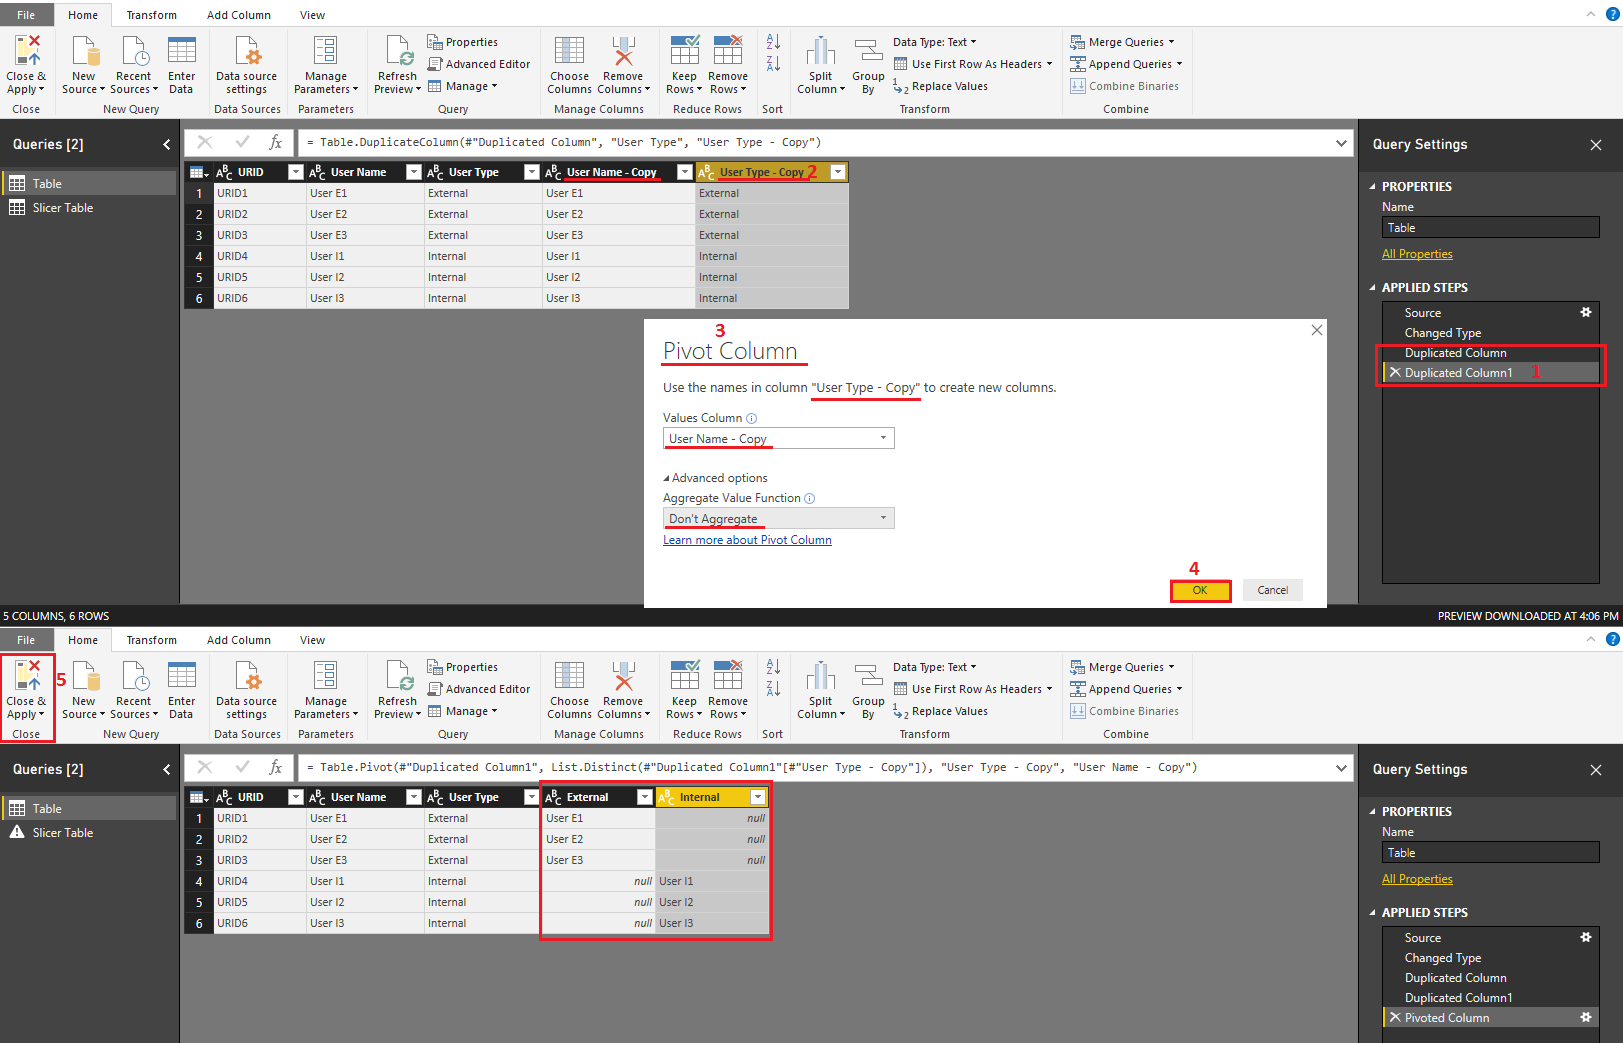Screen dimensions: 1623x1043
Task: Click upper query Name input field
Action: (x=1490, y=228)
